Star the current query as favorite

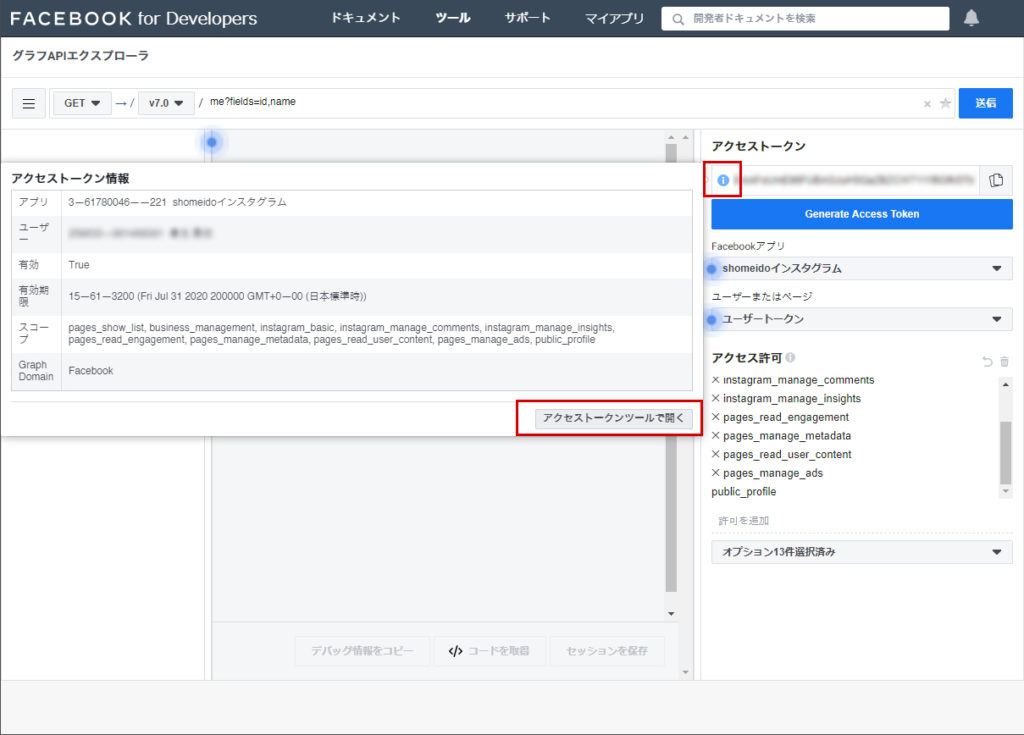tap(945, 103)
